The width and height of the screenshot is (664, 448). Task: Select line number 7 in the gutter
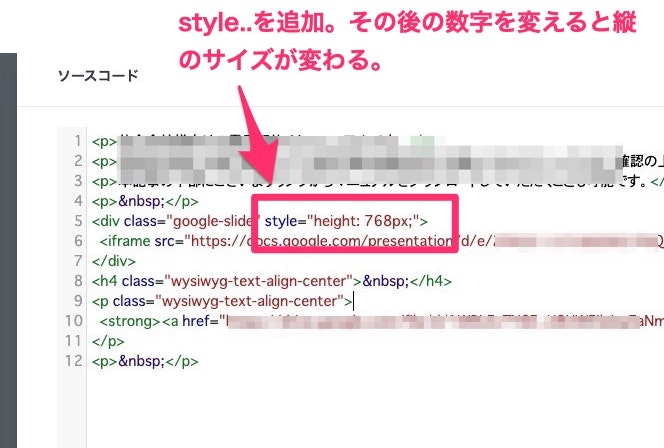pos(77,260)
